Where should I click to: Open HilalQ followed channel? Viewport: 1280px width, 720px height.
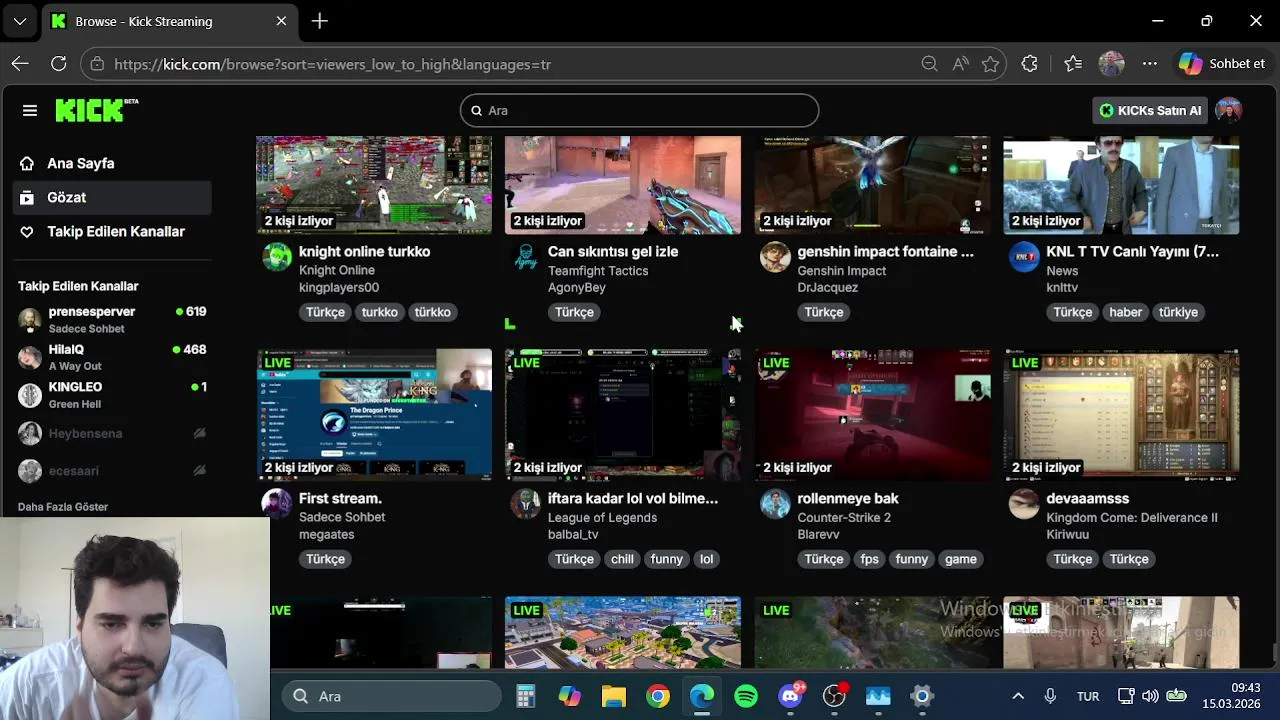(x=112, y=357)
